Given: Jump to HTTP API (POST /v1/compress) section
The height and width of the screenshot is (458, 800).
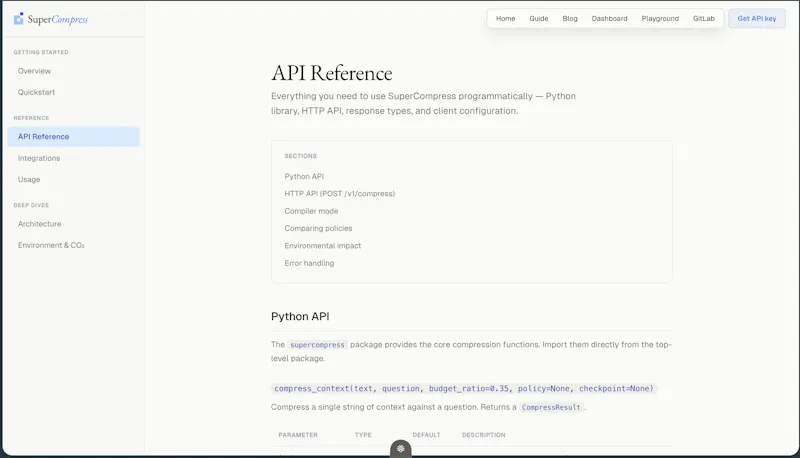Looking at the screenshot, I should (340, 194).
